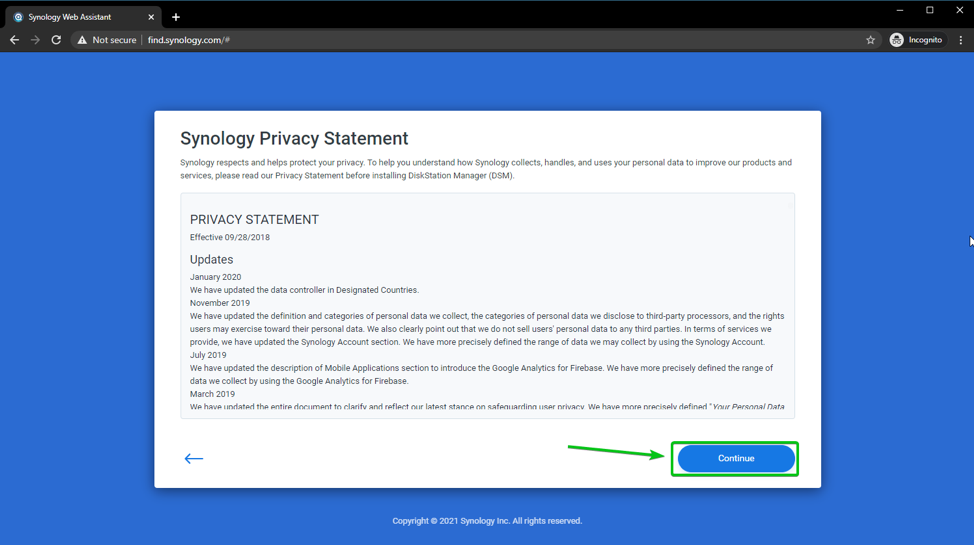Close the browser window
Screen dimensions: 974x545
[x=959, y=10]
